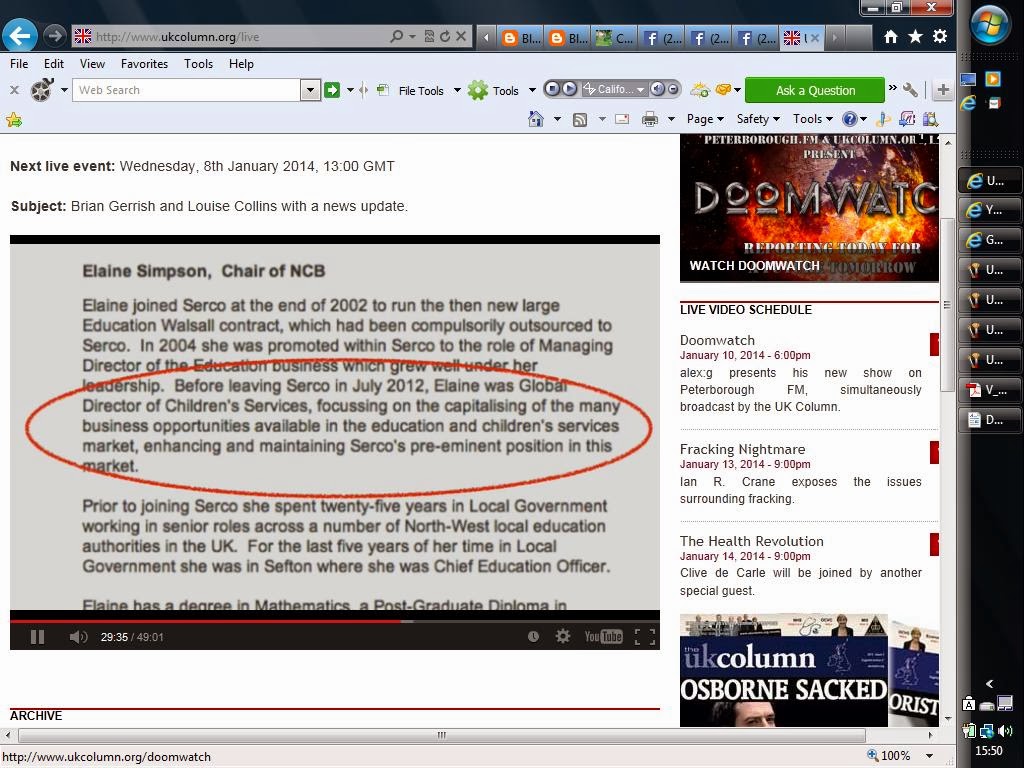The image size is (1024, 768).
Task: Open the Page dropdown menu
Action: click(705, 119)
